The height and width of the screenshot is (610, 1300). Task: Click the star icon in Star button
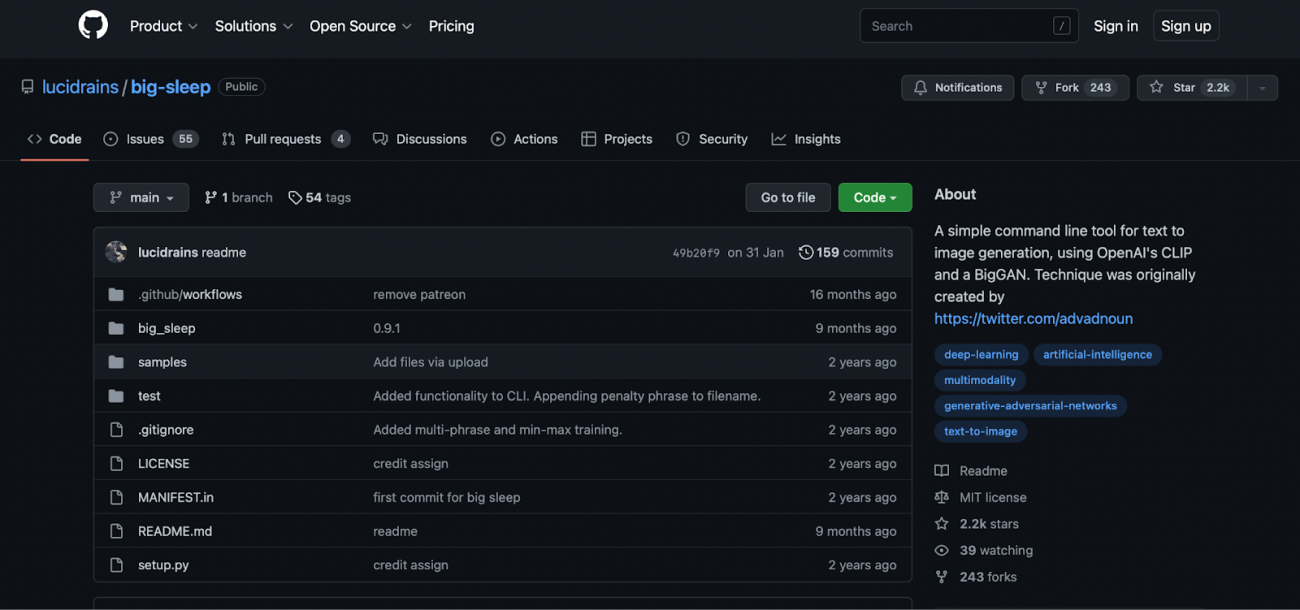tap(1156, 88)
